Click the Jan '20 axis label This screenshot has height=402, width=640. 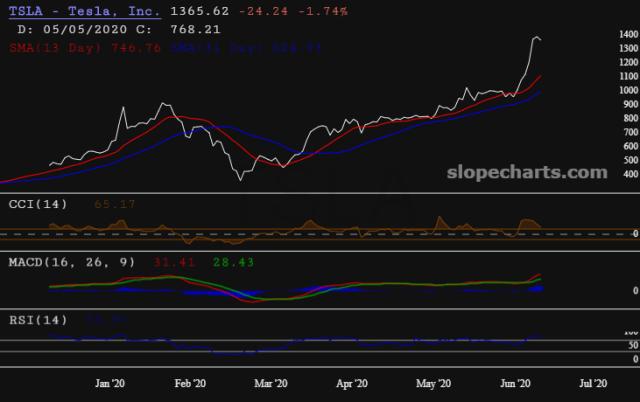coord(110,383)
